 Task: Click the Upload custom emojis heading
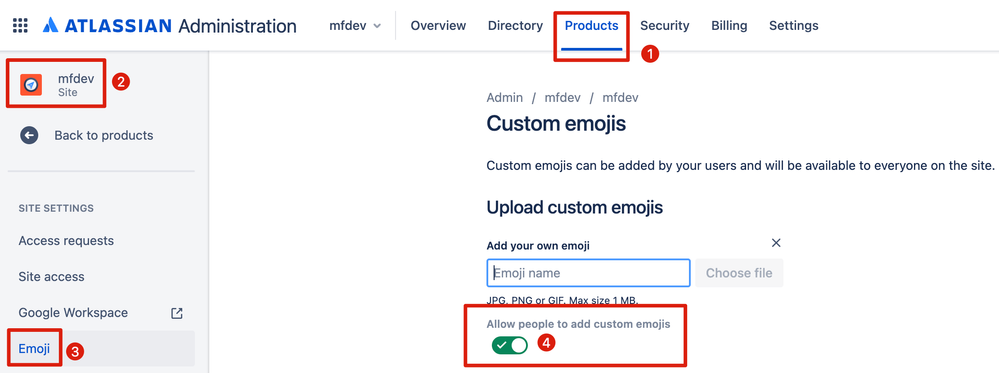[575, 207]
